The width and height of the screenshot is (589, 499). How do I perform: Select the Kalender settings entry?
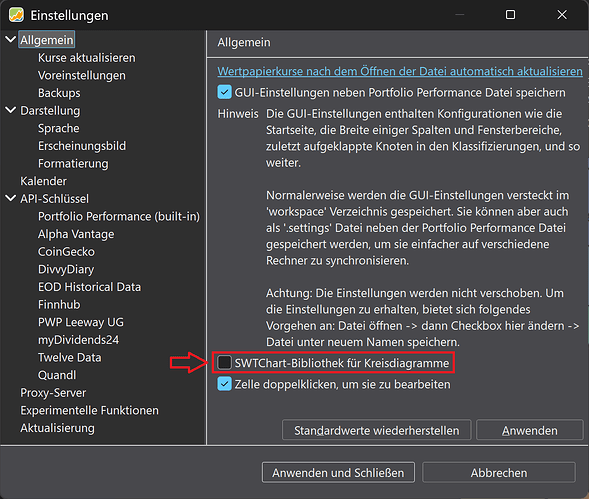point(43,181)
